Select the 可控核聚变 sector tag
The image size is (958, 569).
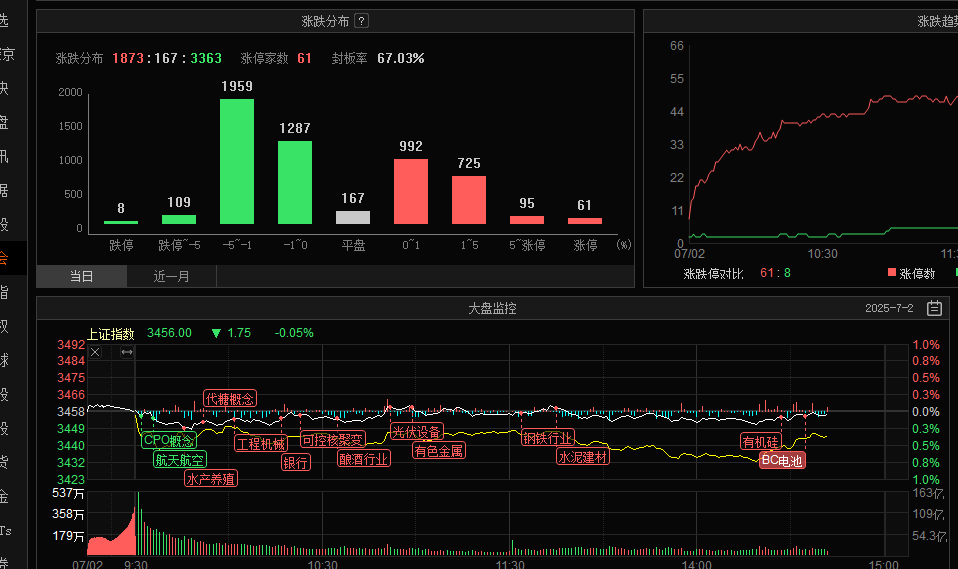333,439
